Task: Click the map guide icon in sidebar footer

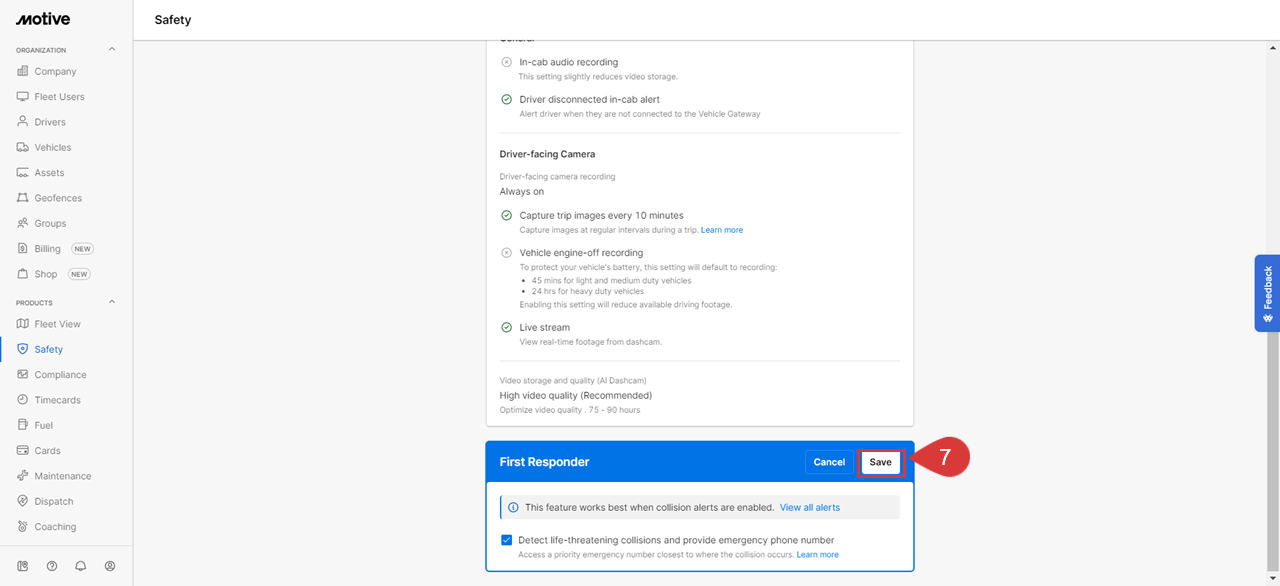Action: tap(23, 566)
